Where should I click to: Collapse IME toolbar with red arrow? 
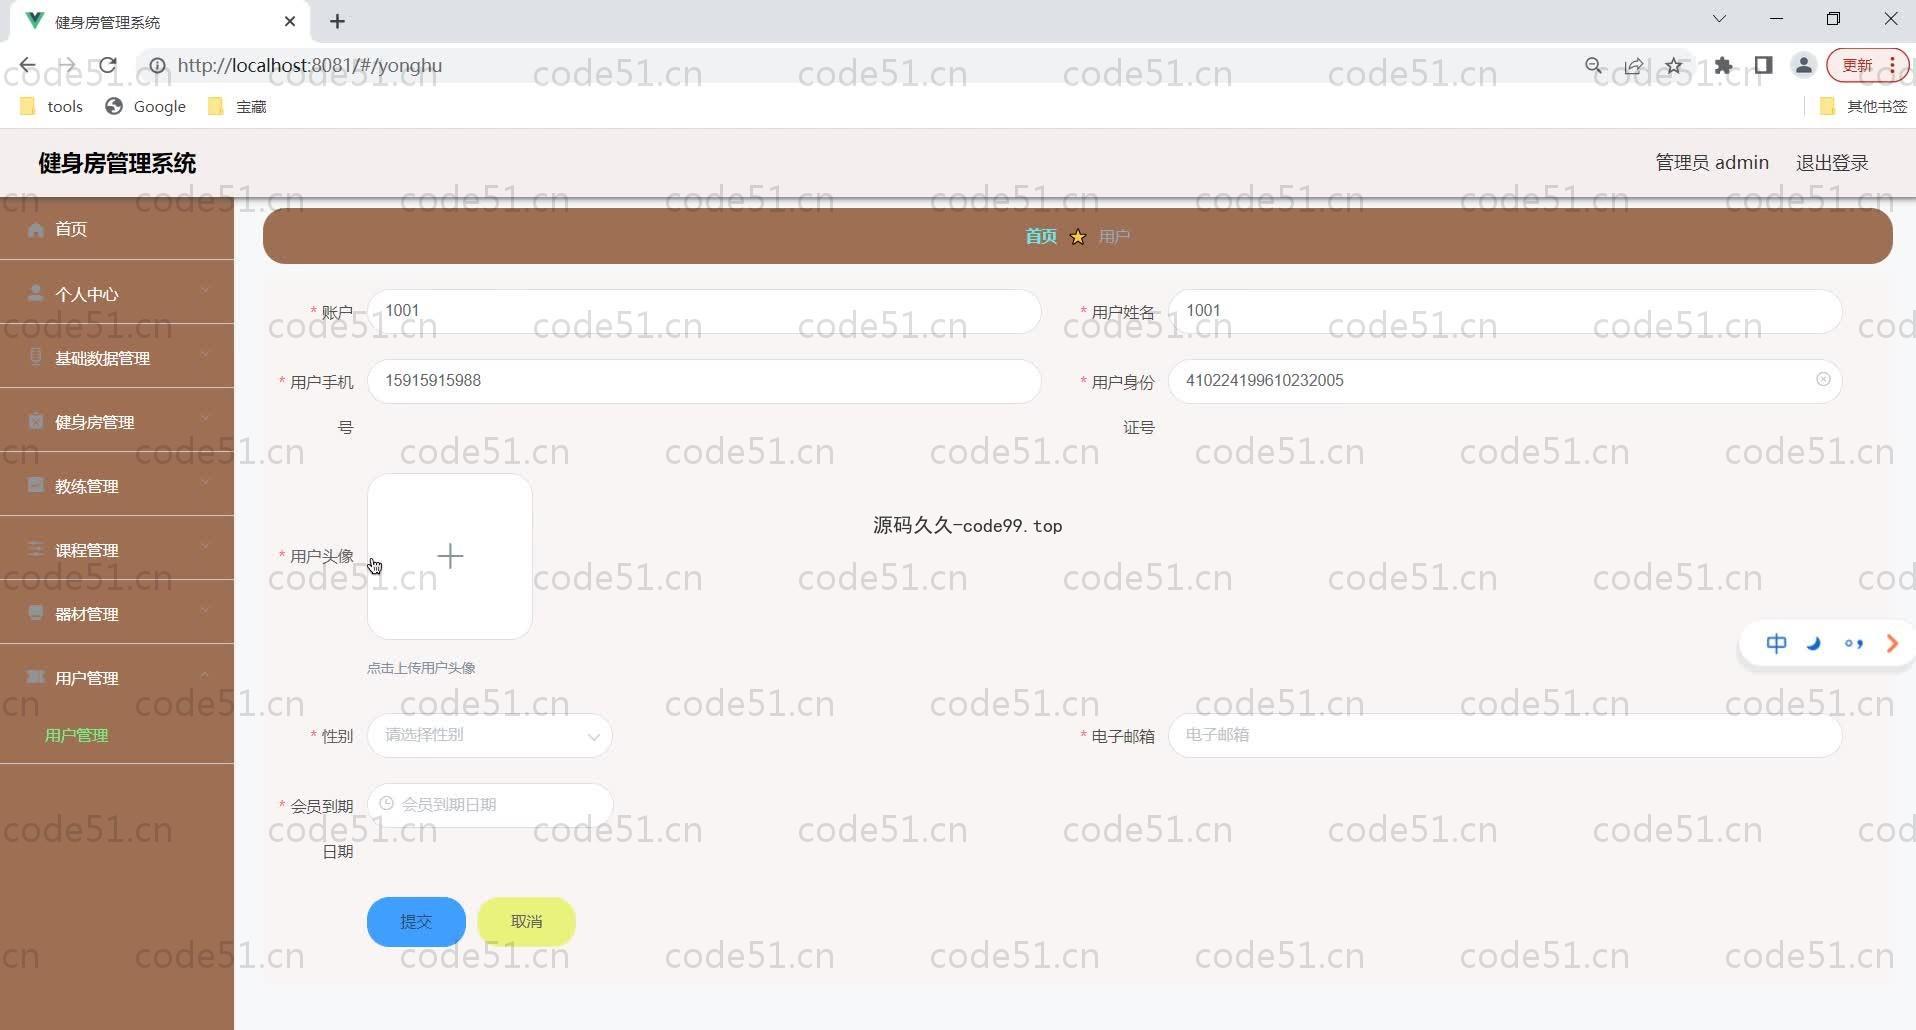[x=1891, y=644]
